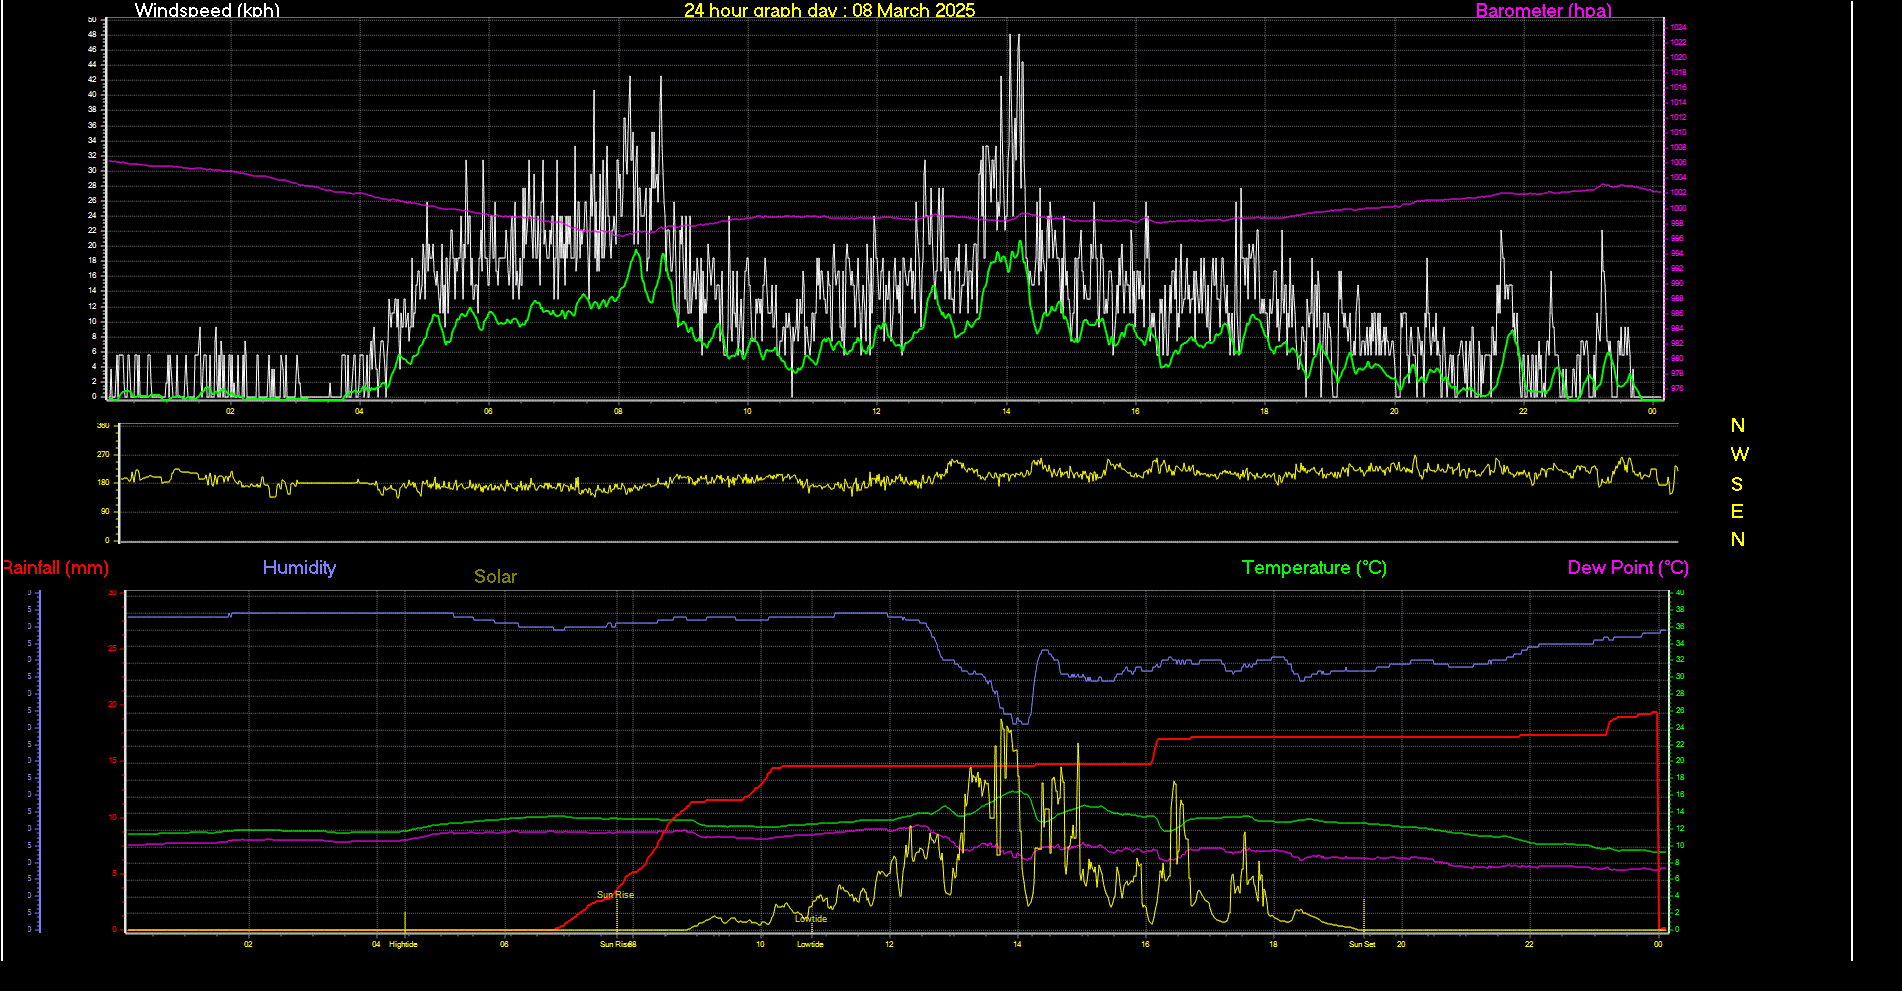Click the "Windspeed (kph)" graph title
This screenshot has width=1902, height=991.
click(207, 10)
